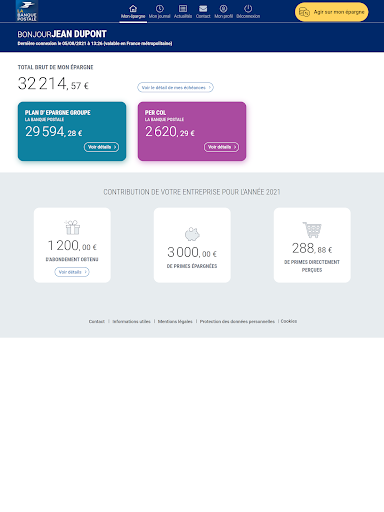Screen dimensions: 384x512
Task: Open Voir le détail de mes échéances
Action: (x=175, y=87)
